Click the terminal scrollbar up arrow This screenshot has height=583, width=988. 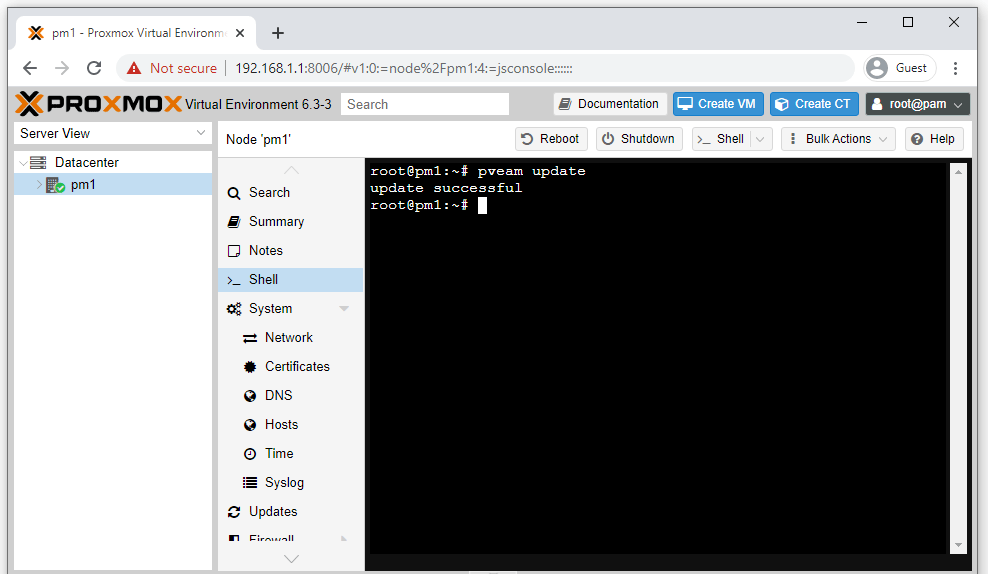[x=958, y=171]
